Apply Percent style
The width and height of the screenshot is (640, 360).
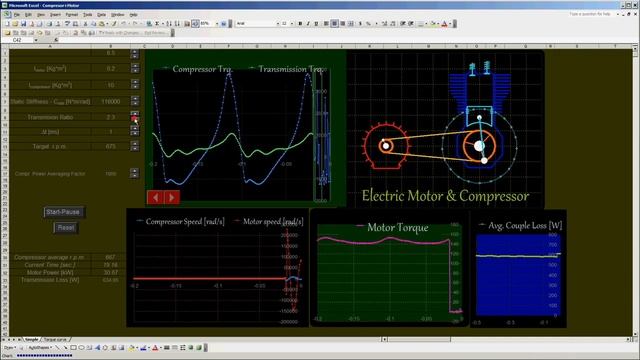point(368,24)
